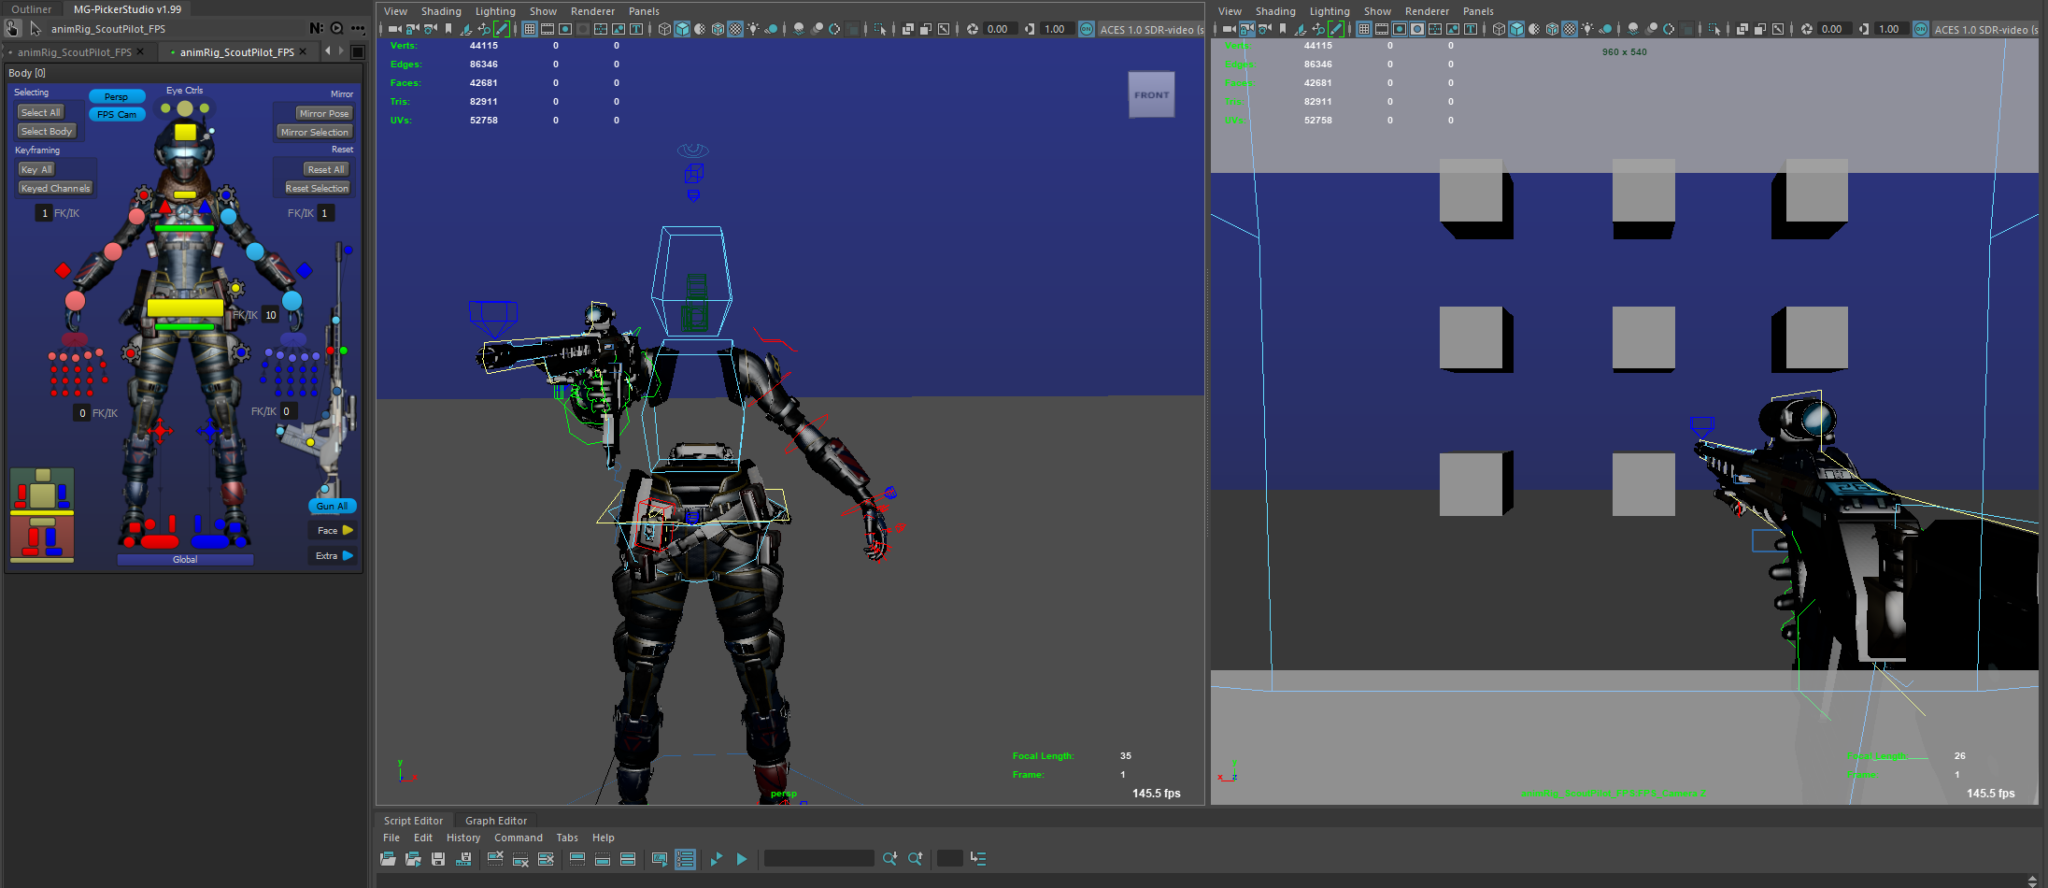Viewport: 2048px width, 888px height.
Task: Click the FRONT view cube
Action: 1151,95
